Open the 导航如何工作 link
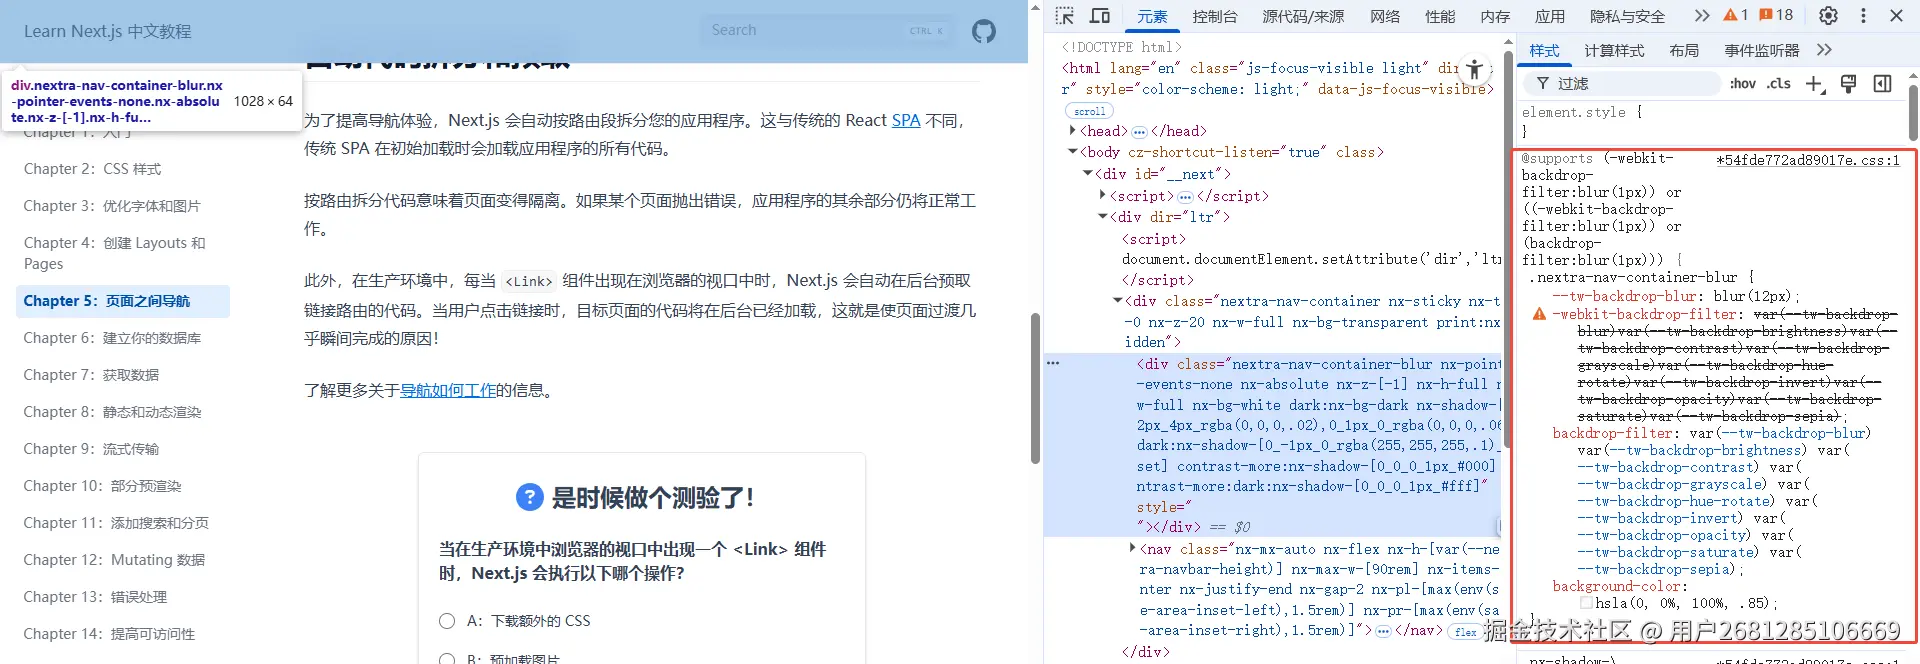1920x664 pixels. 448,390
